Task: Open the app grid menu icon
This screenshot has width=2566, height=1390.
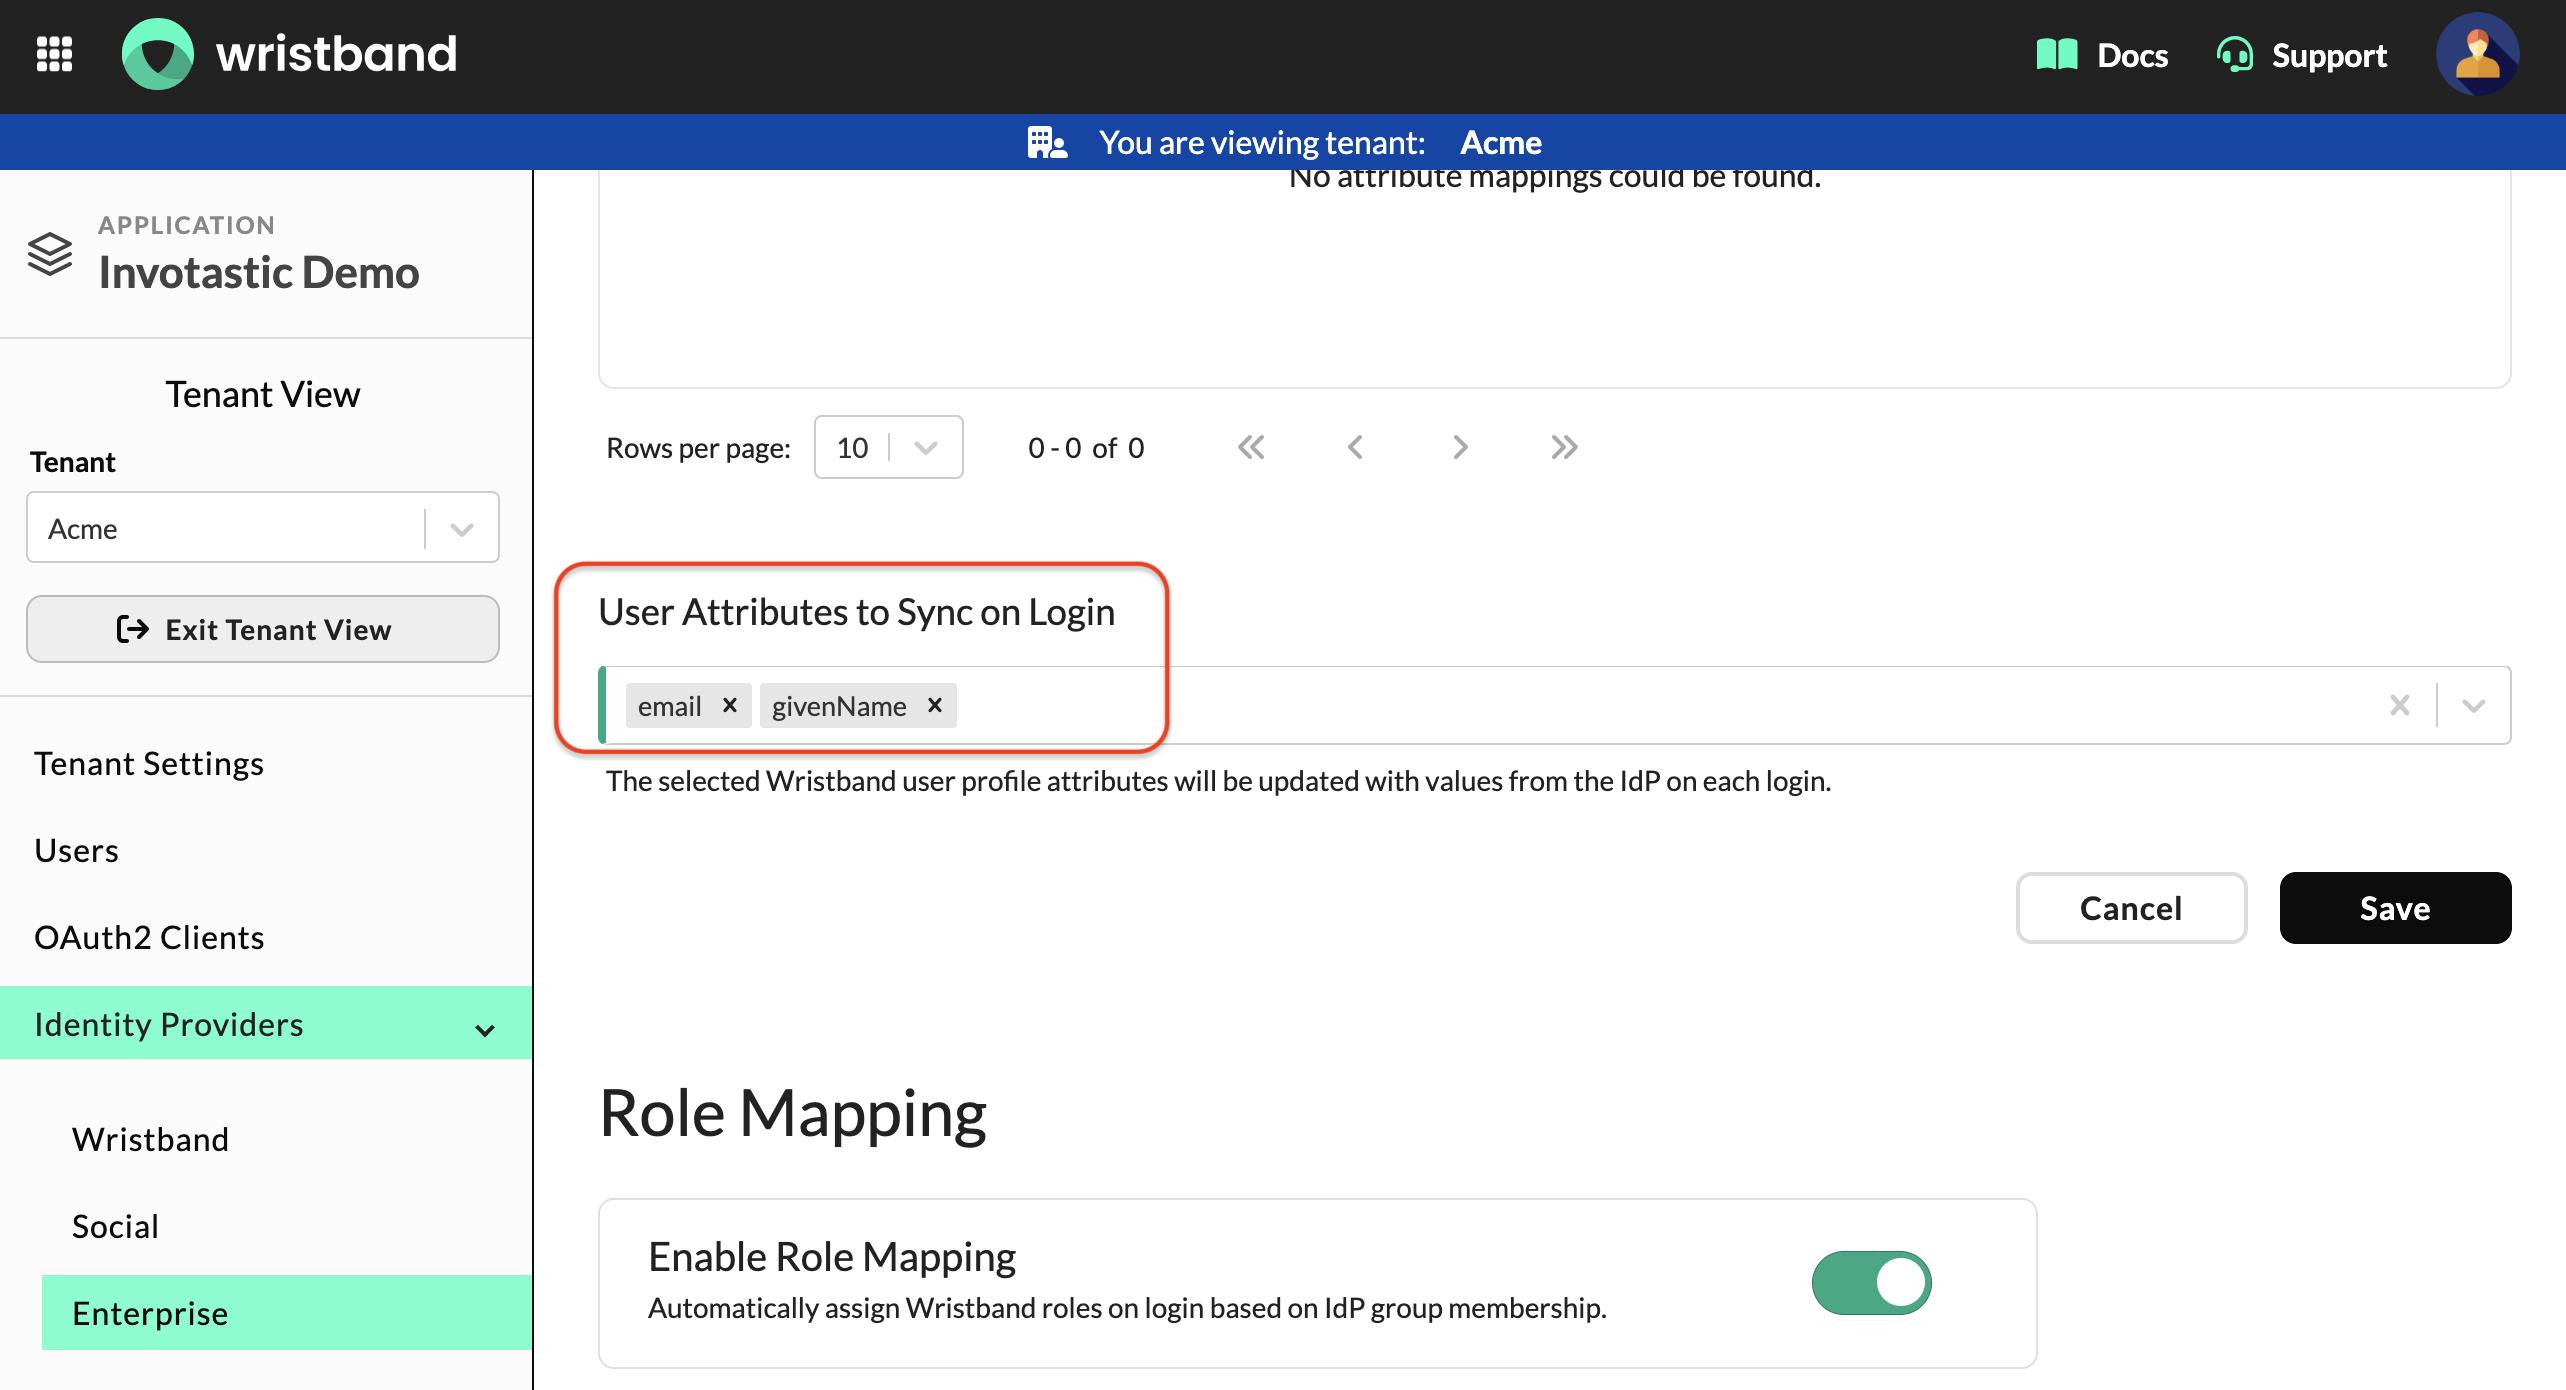Action: click(x=54, y=54)
